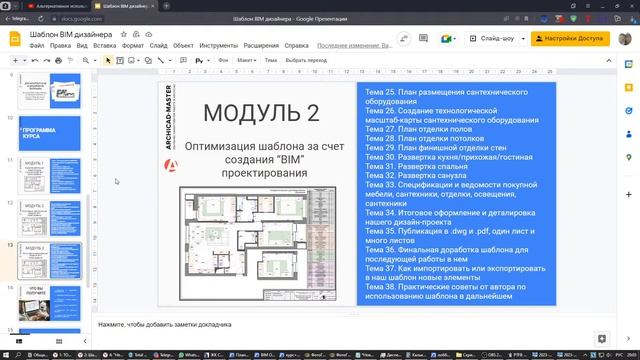
Task: Select slide 11 МОДУЛЬ 1 thumbnail
Action: [x=49, y=176]
